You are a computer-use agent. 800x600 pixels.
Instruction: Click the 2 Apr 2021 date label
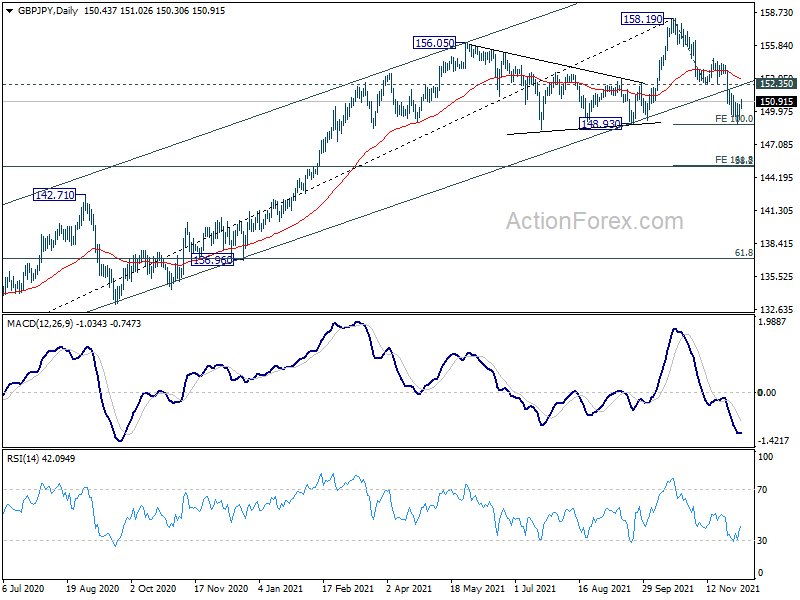tap(409, 589)
